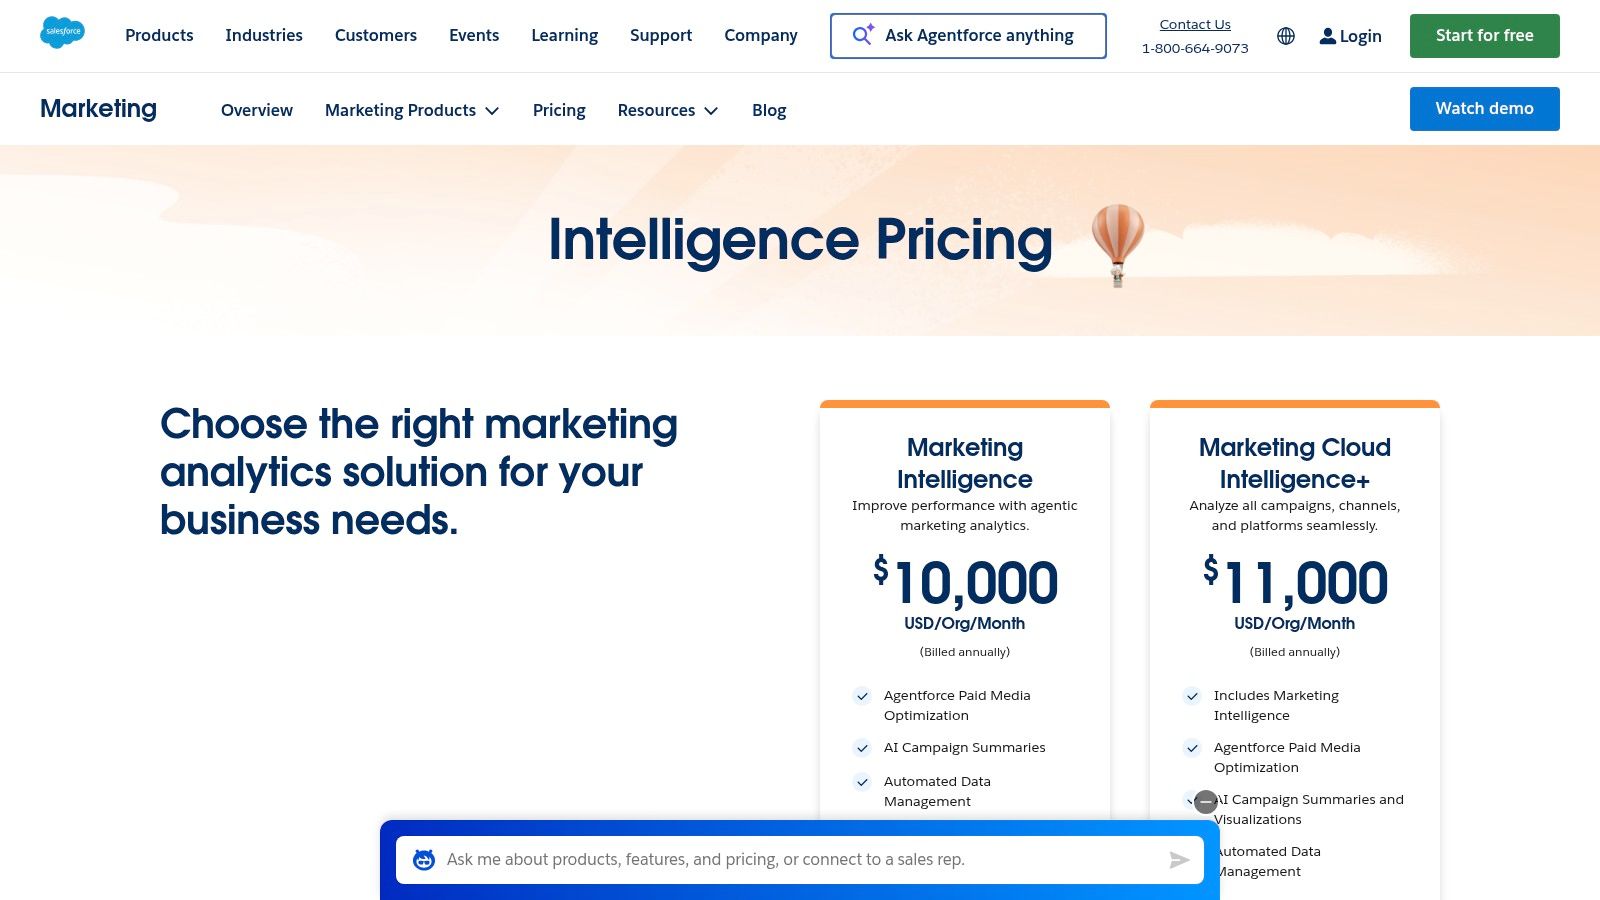Click the $10,000 price

pyautogui.click(x=965, y=582)
